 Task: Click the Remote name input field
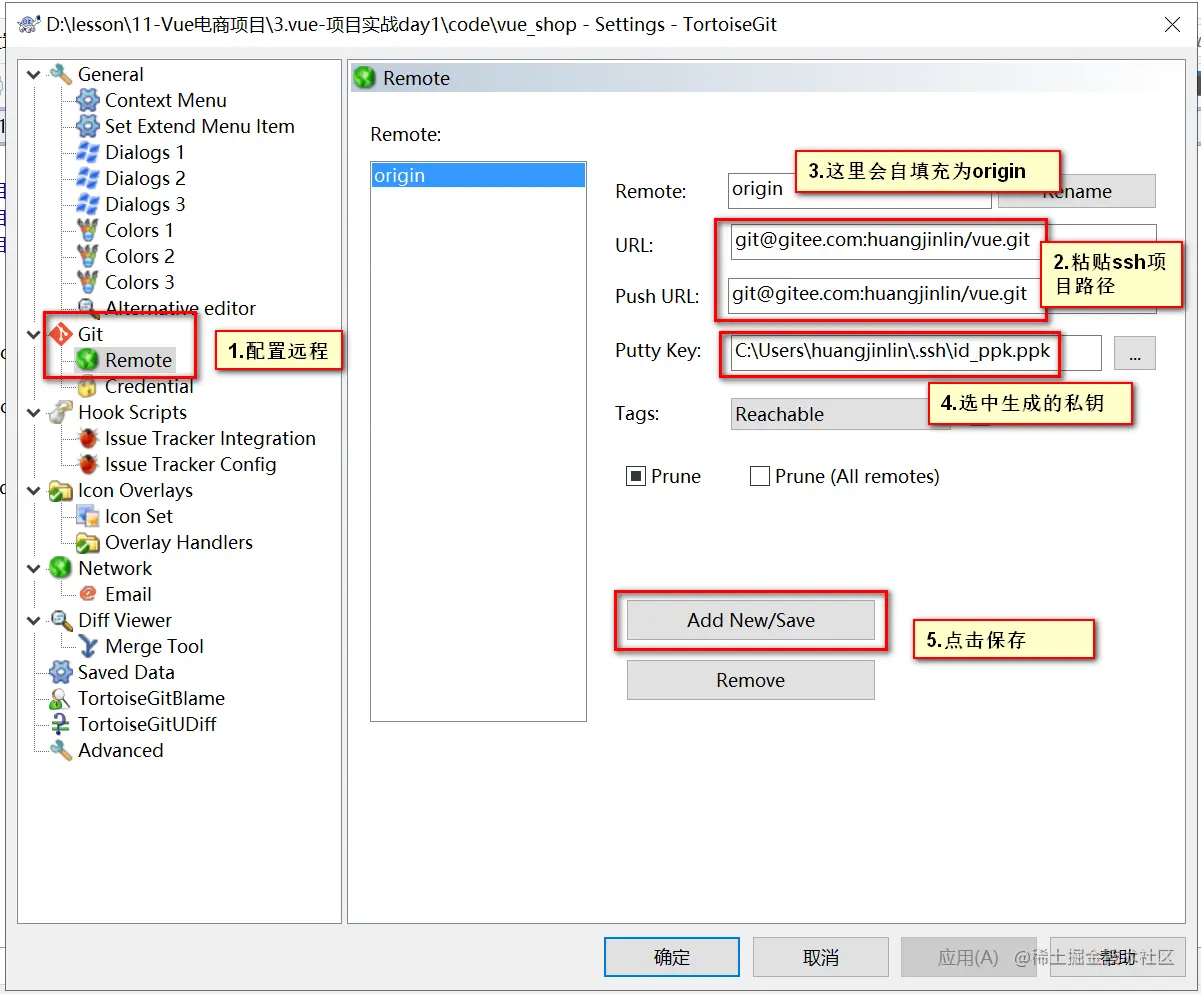click(860, 190)
